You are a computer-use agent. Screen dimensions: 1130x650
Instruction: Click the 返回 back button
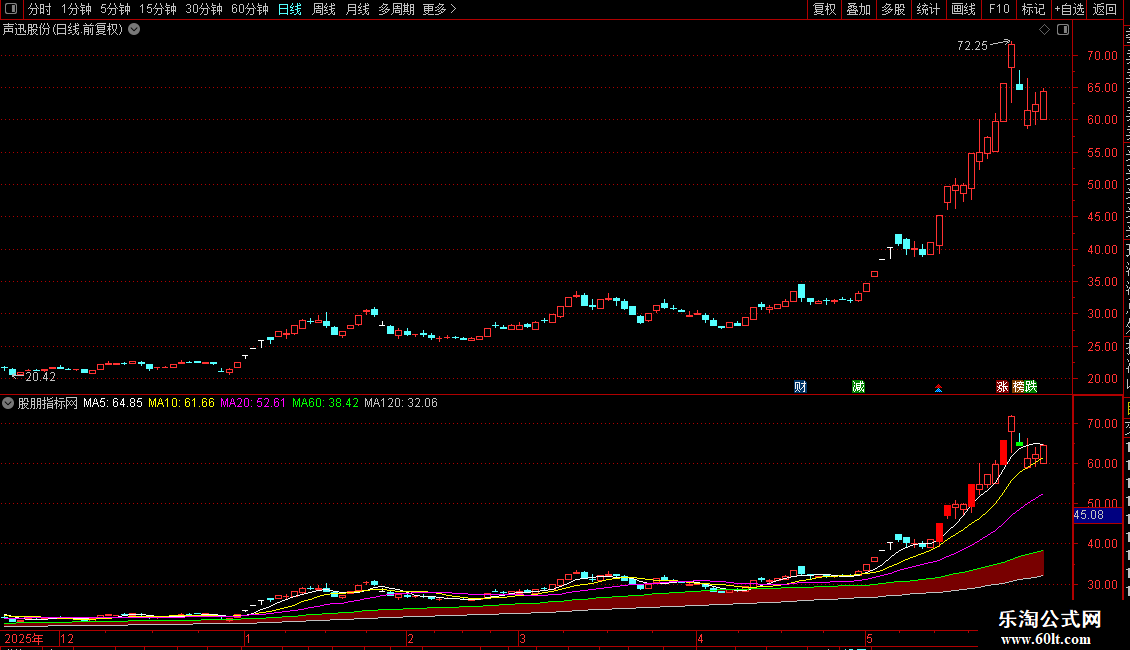click(1105, 9)
